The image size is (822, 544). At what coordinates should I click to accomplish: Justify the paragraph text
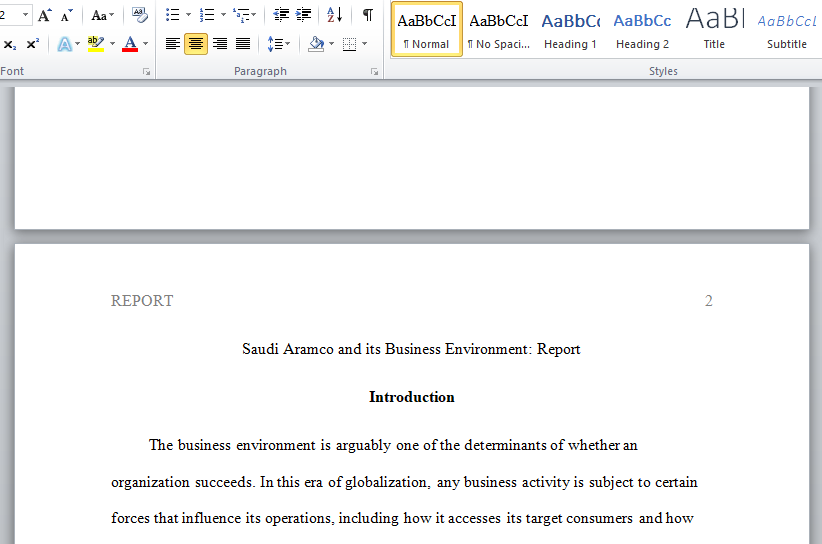243,44
